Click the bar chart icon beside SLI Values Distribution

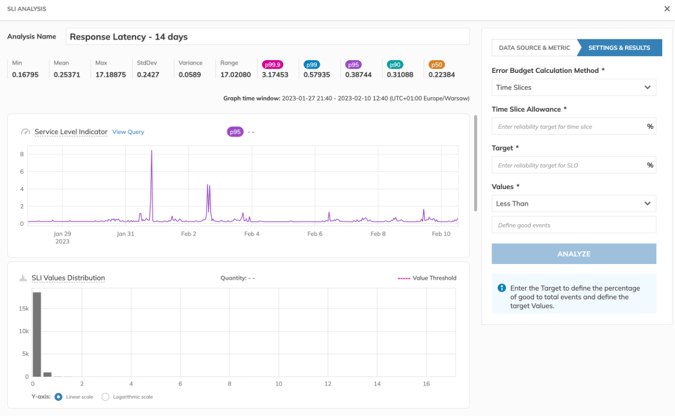pos(23,278)
